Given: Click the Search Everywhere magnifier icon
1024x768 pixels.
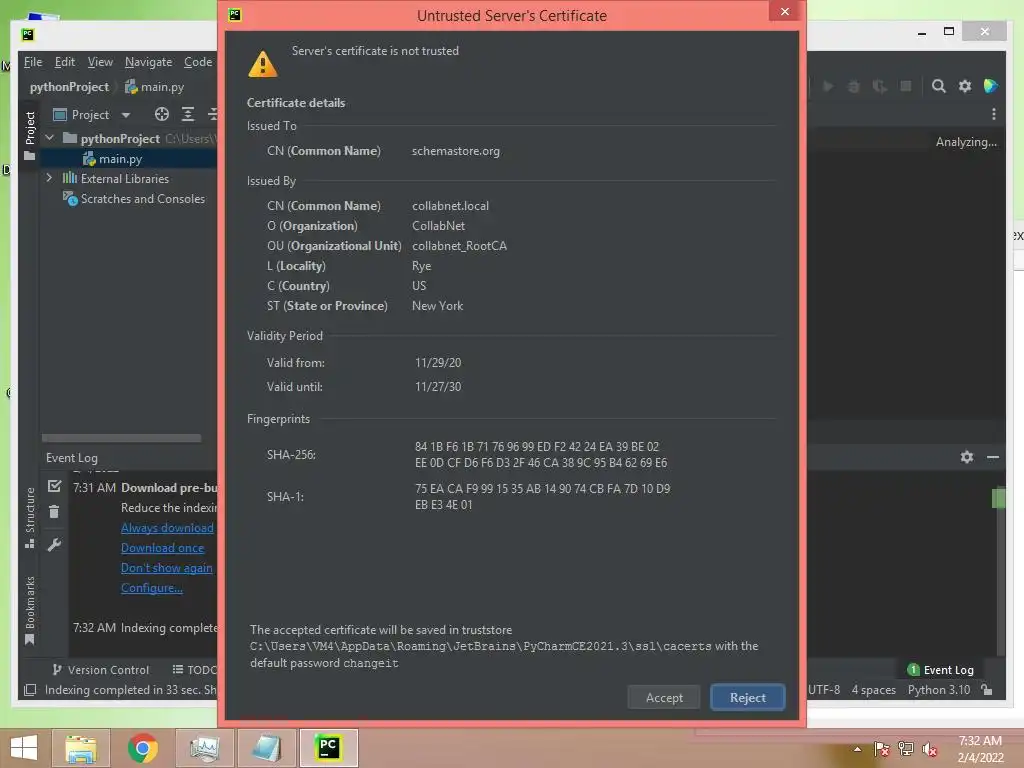Looking at the screenshot, I should click(x=938, y=86).
